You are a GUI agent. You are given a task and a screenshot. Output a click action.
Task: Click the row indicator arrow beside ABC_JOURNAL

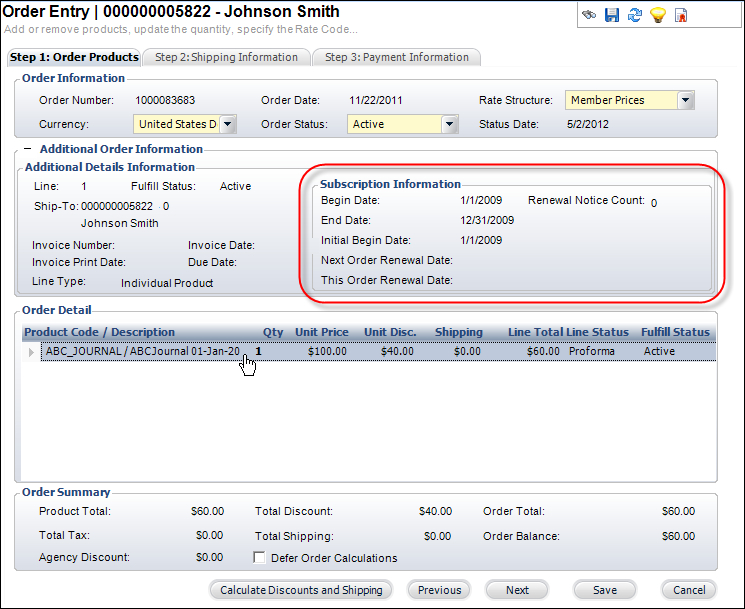click(31, 352)
